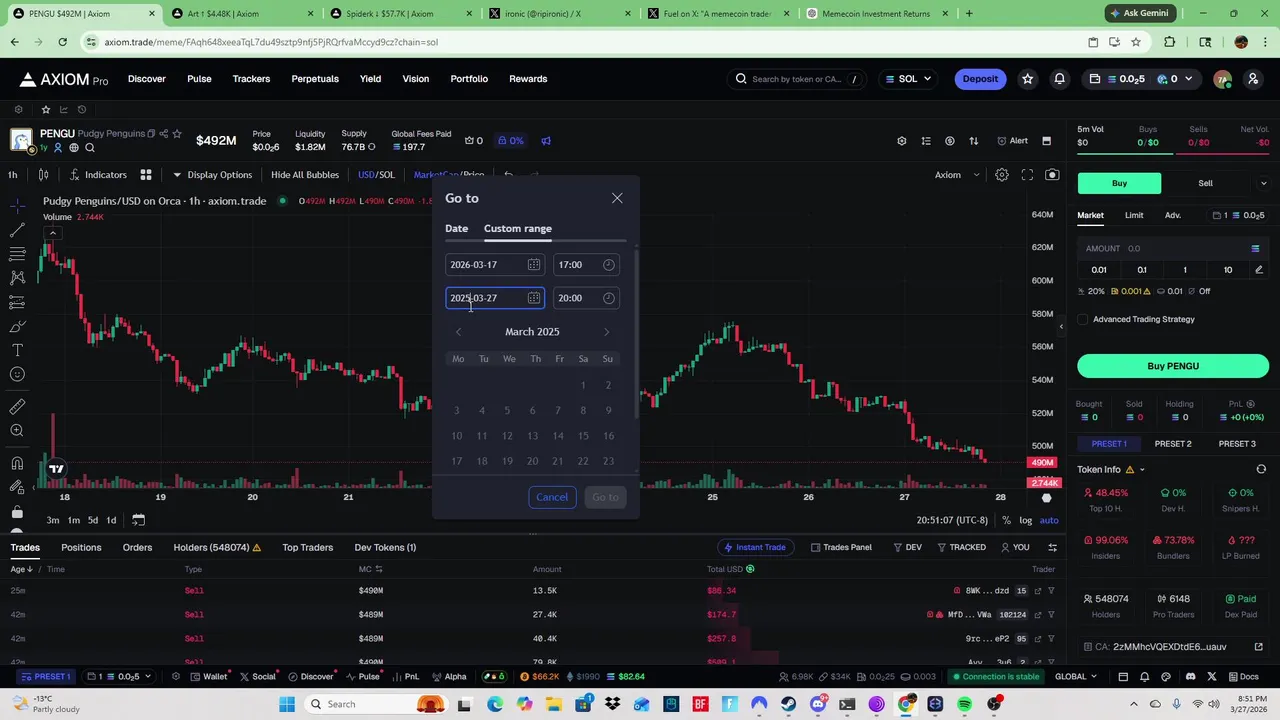Take a chart snapshot with camera
Image resolution: width=1280 pixels, height=720 pixels.
[x=1052, y=175]
